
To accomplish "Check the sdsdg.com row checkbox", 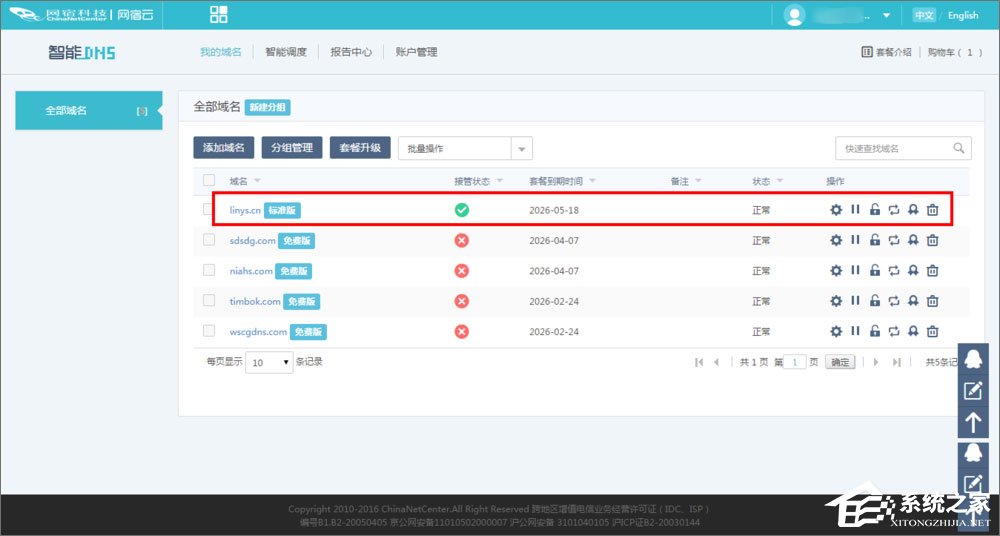I will pyautogui.click(x=209, y=240).
